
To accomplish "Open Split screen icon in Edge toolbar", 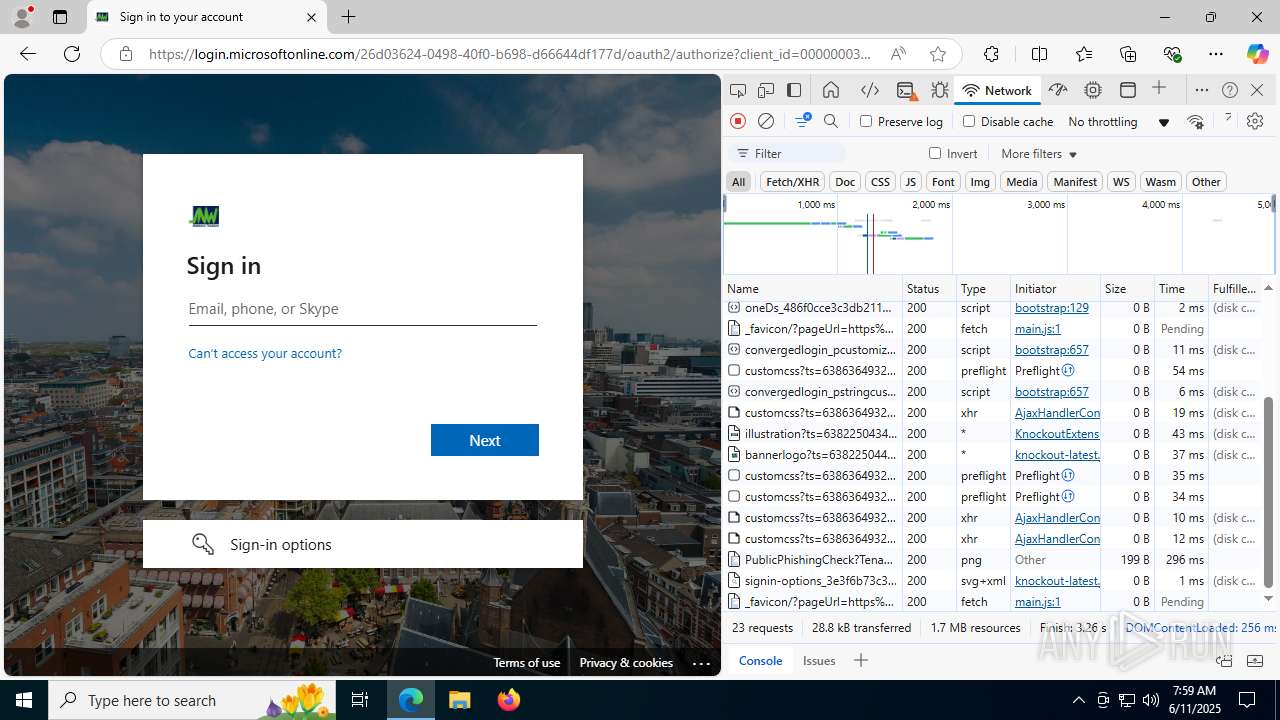I will click(1039, 54).
